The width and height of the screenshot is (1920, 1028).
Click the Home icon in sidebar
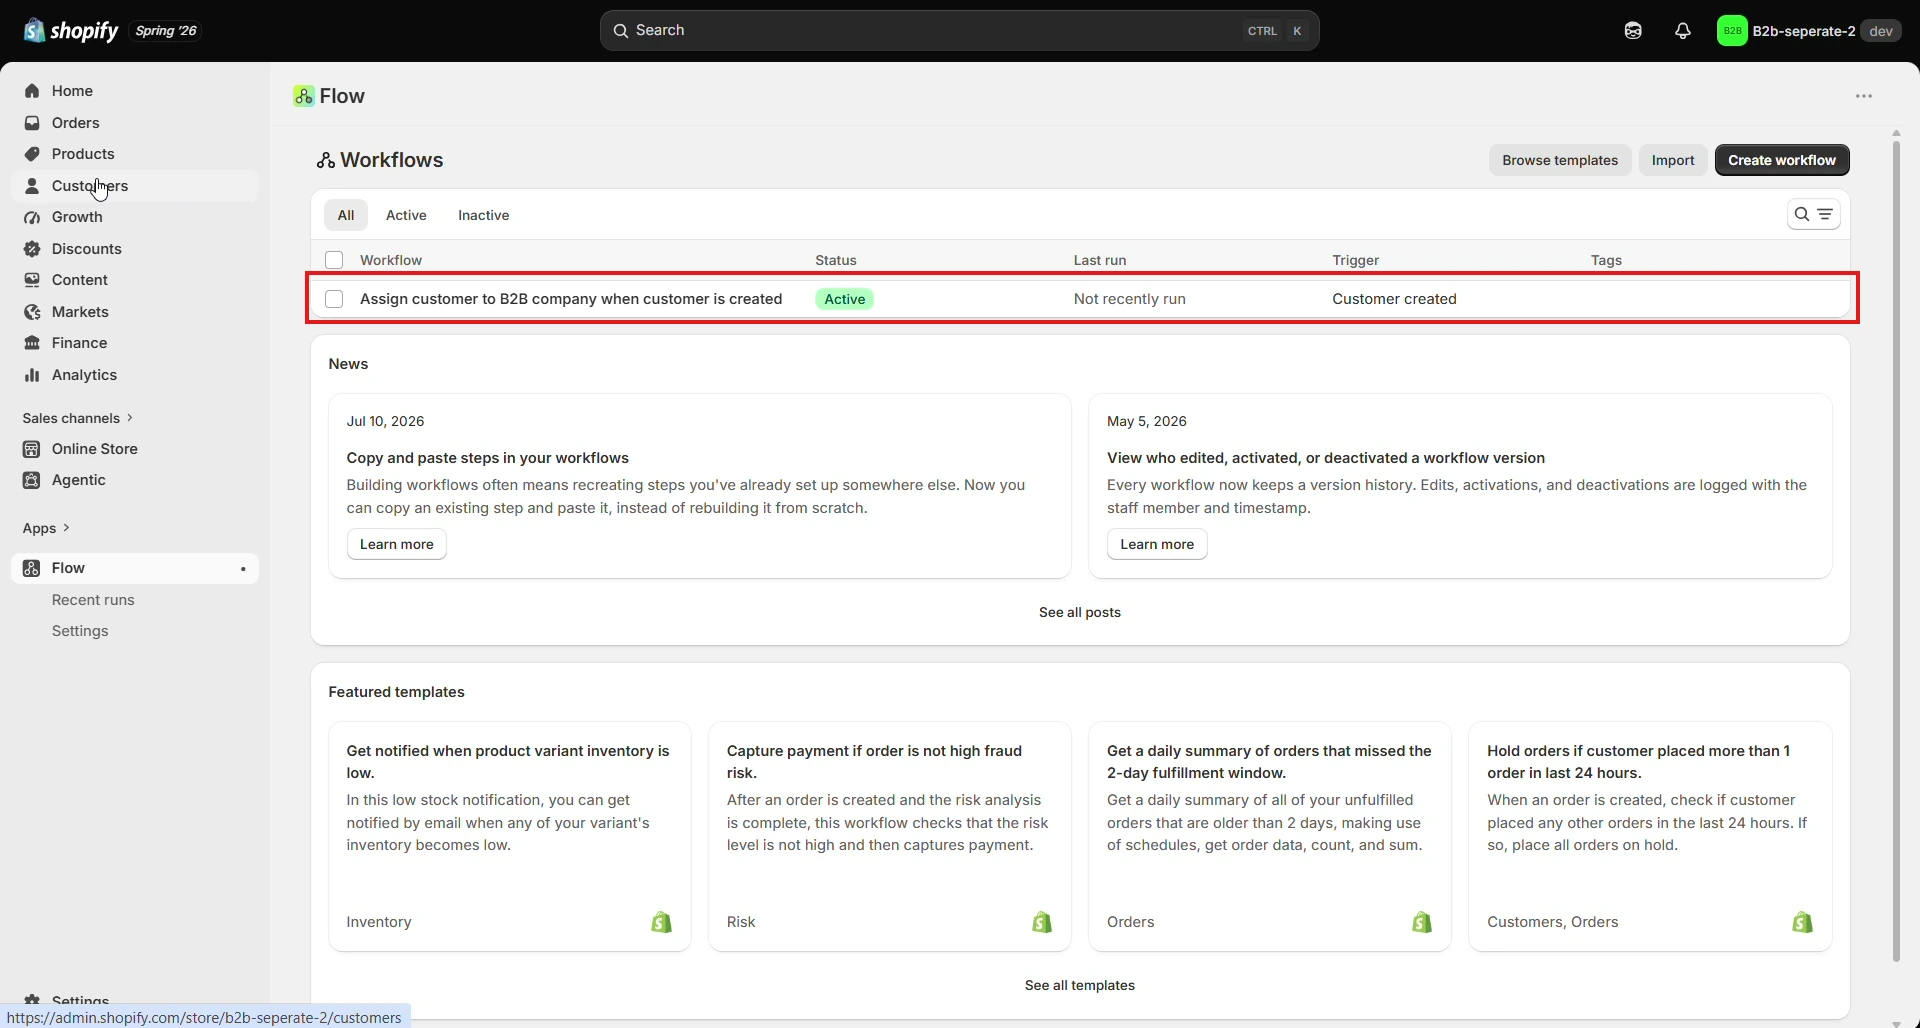[32, 91]
